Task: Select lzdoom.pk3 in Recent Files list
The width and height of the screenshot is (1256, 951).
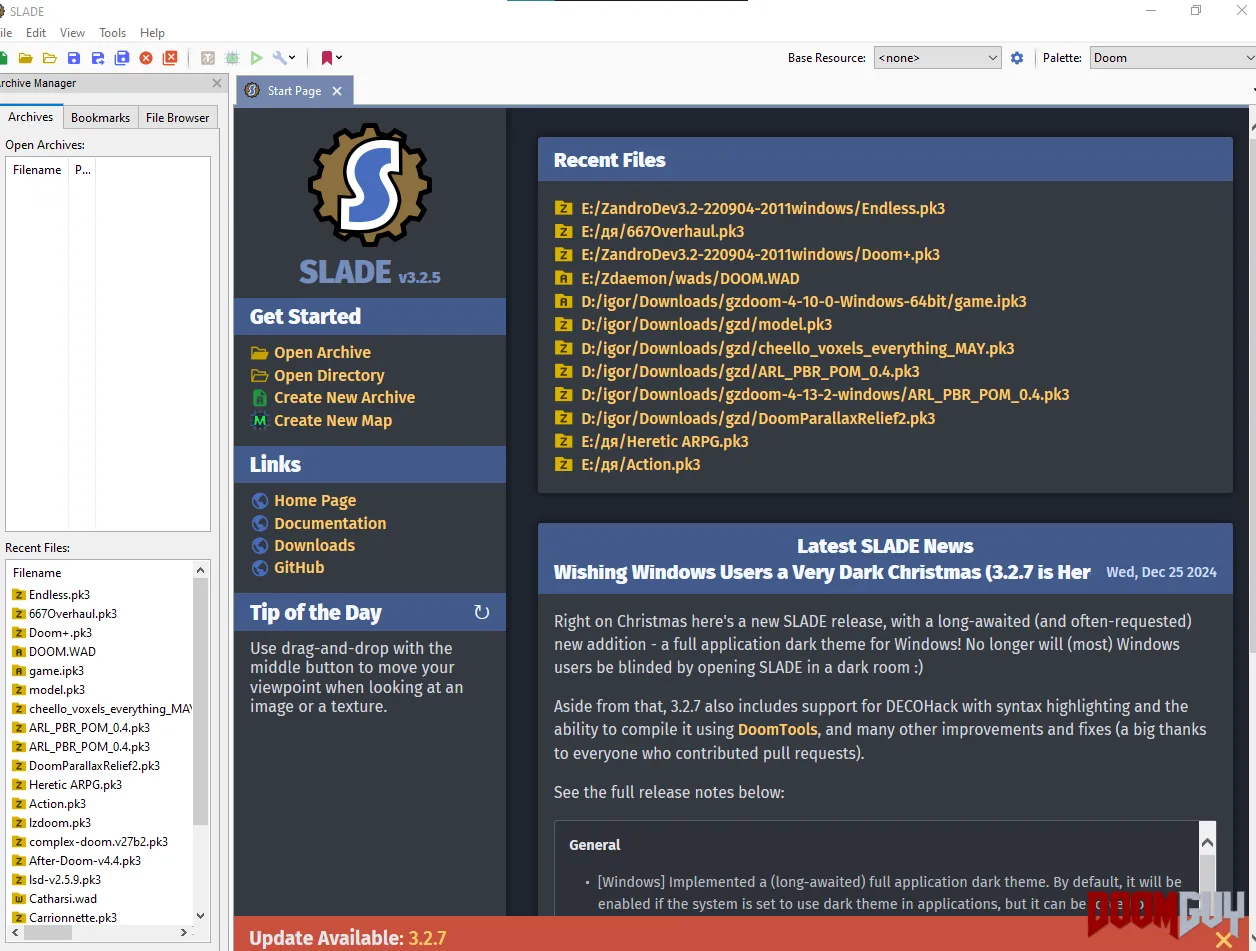Action: (x=60, y=823)
